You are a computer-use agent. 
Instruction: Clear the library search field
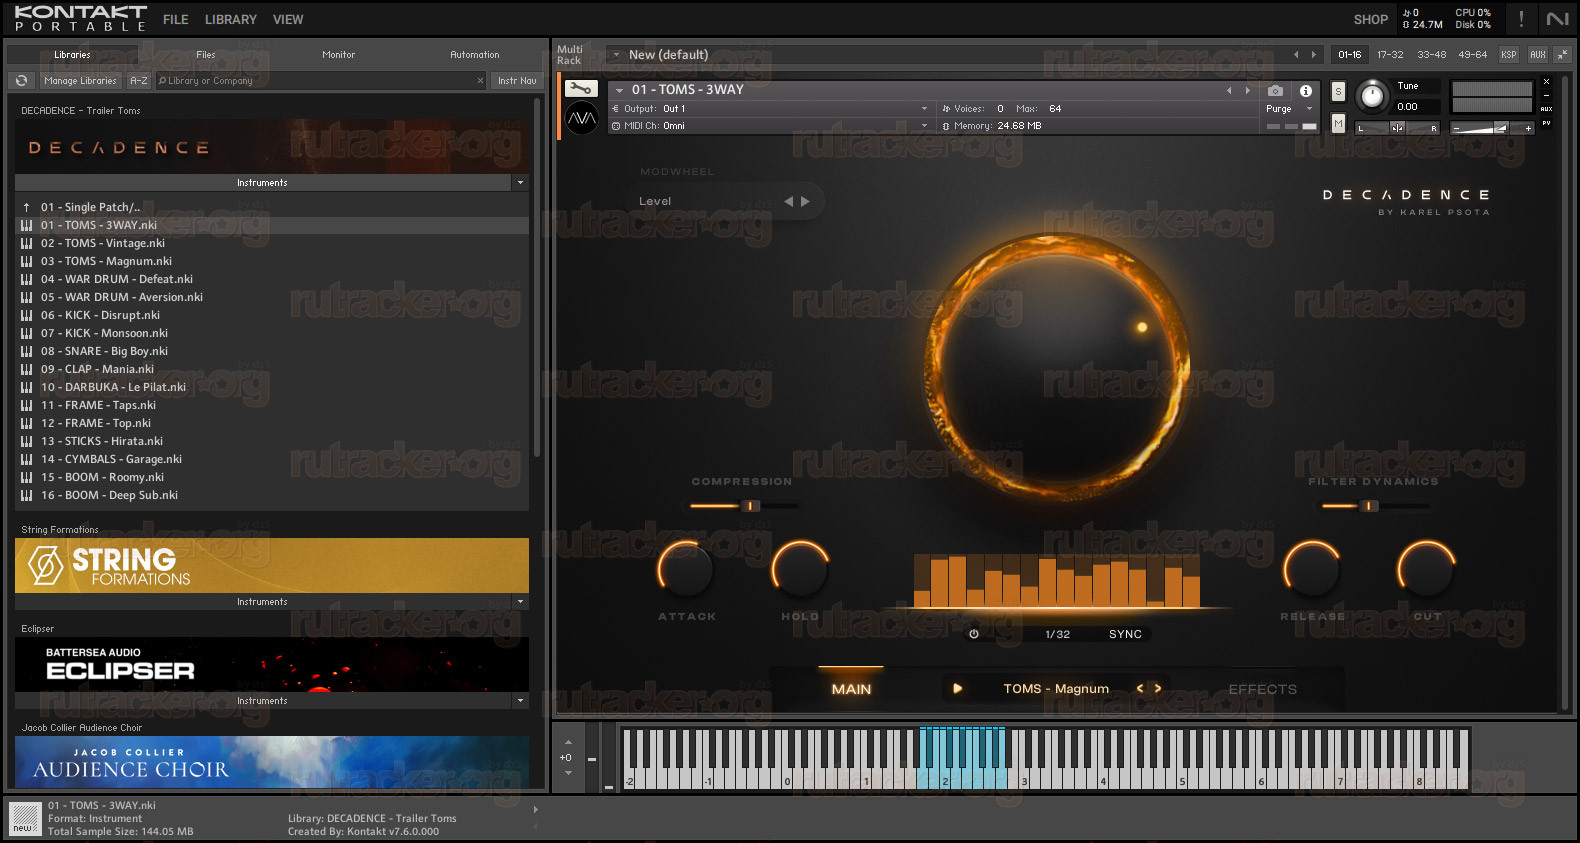coord(480,81)
